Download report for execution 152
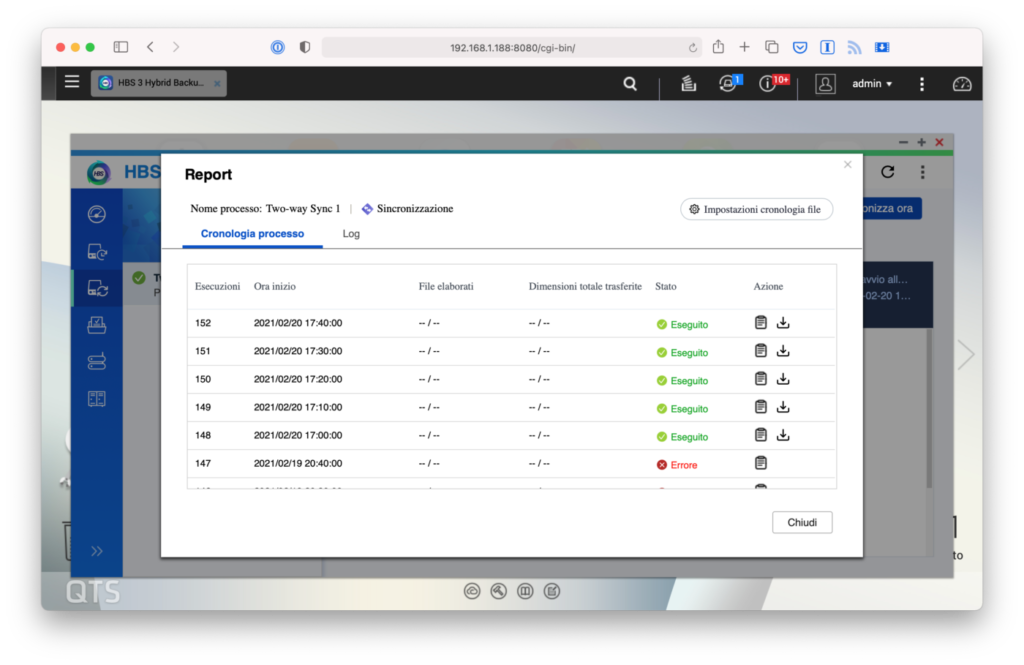This screenshot has width=1024, height=665. (783, 323)
